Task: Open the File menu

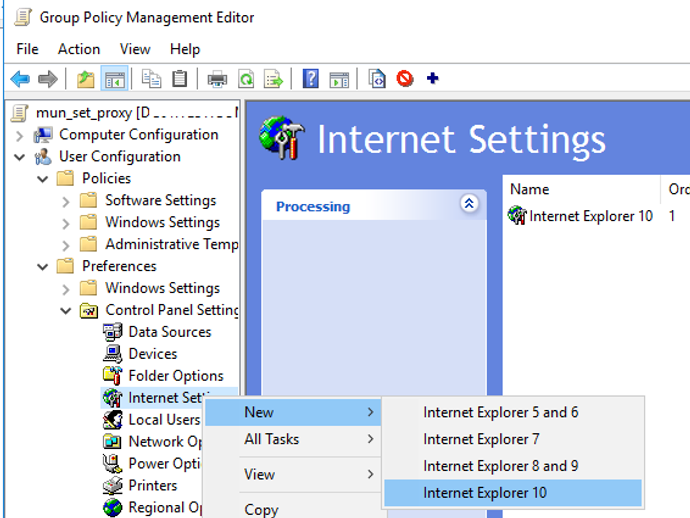Action: pyautogui.click(x=27, y=49)
